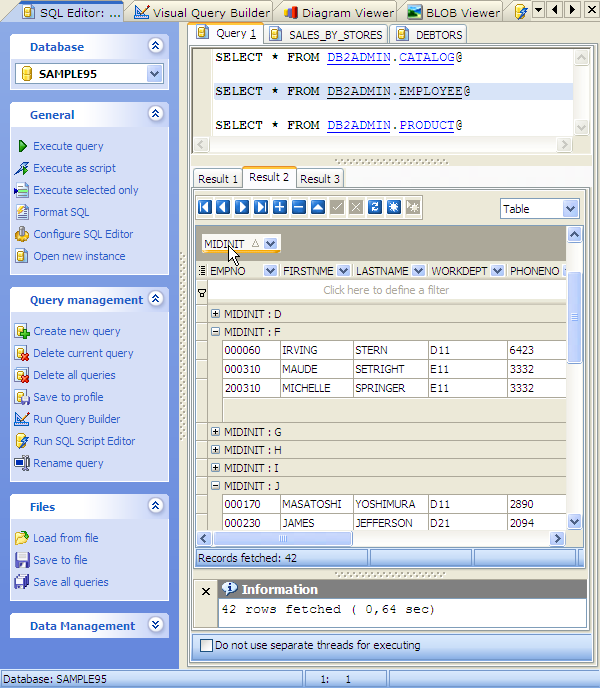Enable 'Do not use separate threads' checkbox
This screenshot has height=688, width=600.
(207, 645)
